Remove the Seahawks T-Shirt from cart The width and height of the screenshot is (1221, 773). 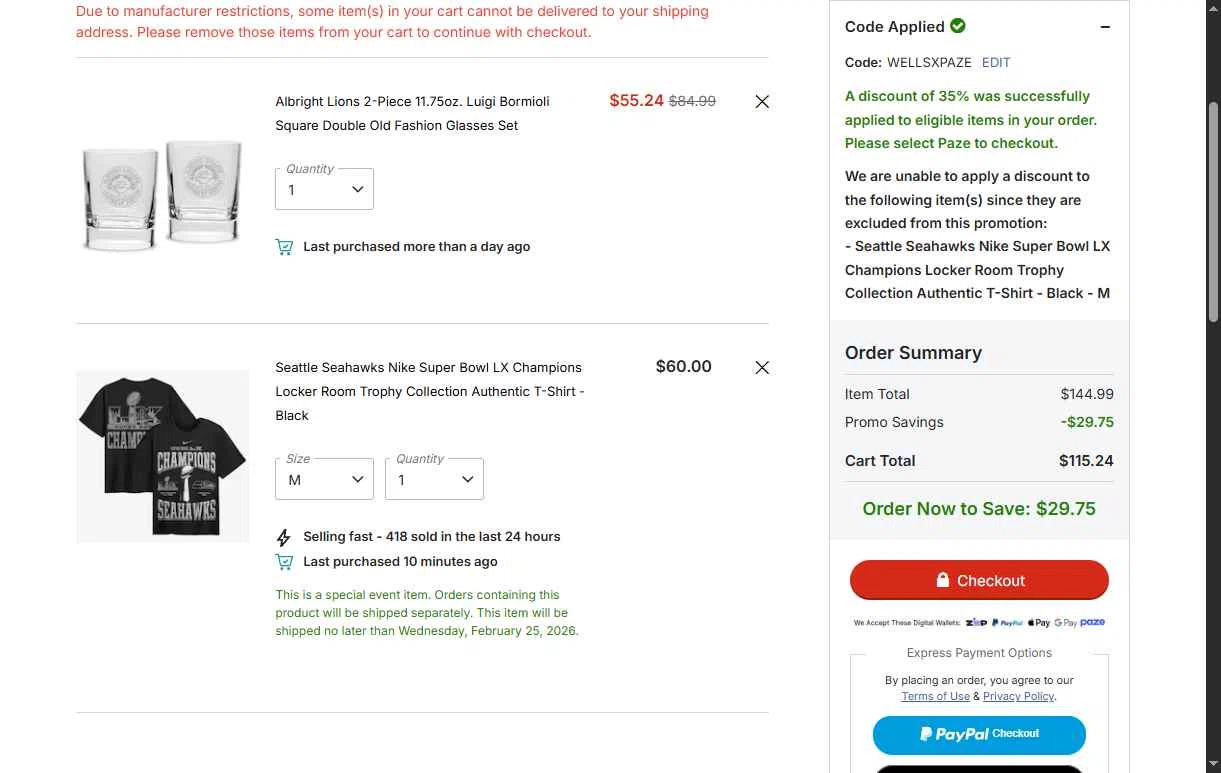[x=762, y=367]
